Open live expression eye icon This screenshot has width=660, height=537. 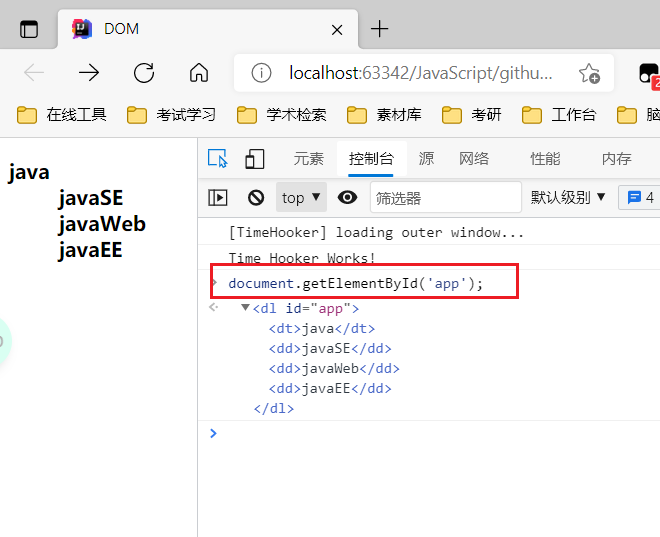tap(347, 197)
